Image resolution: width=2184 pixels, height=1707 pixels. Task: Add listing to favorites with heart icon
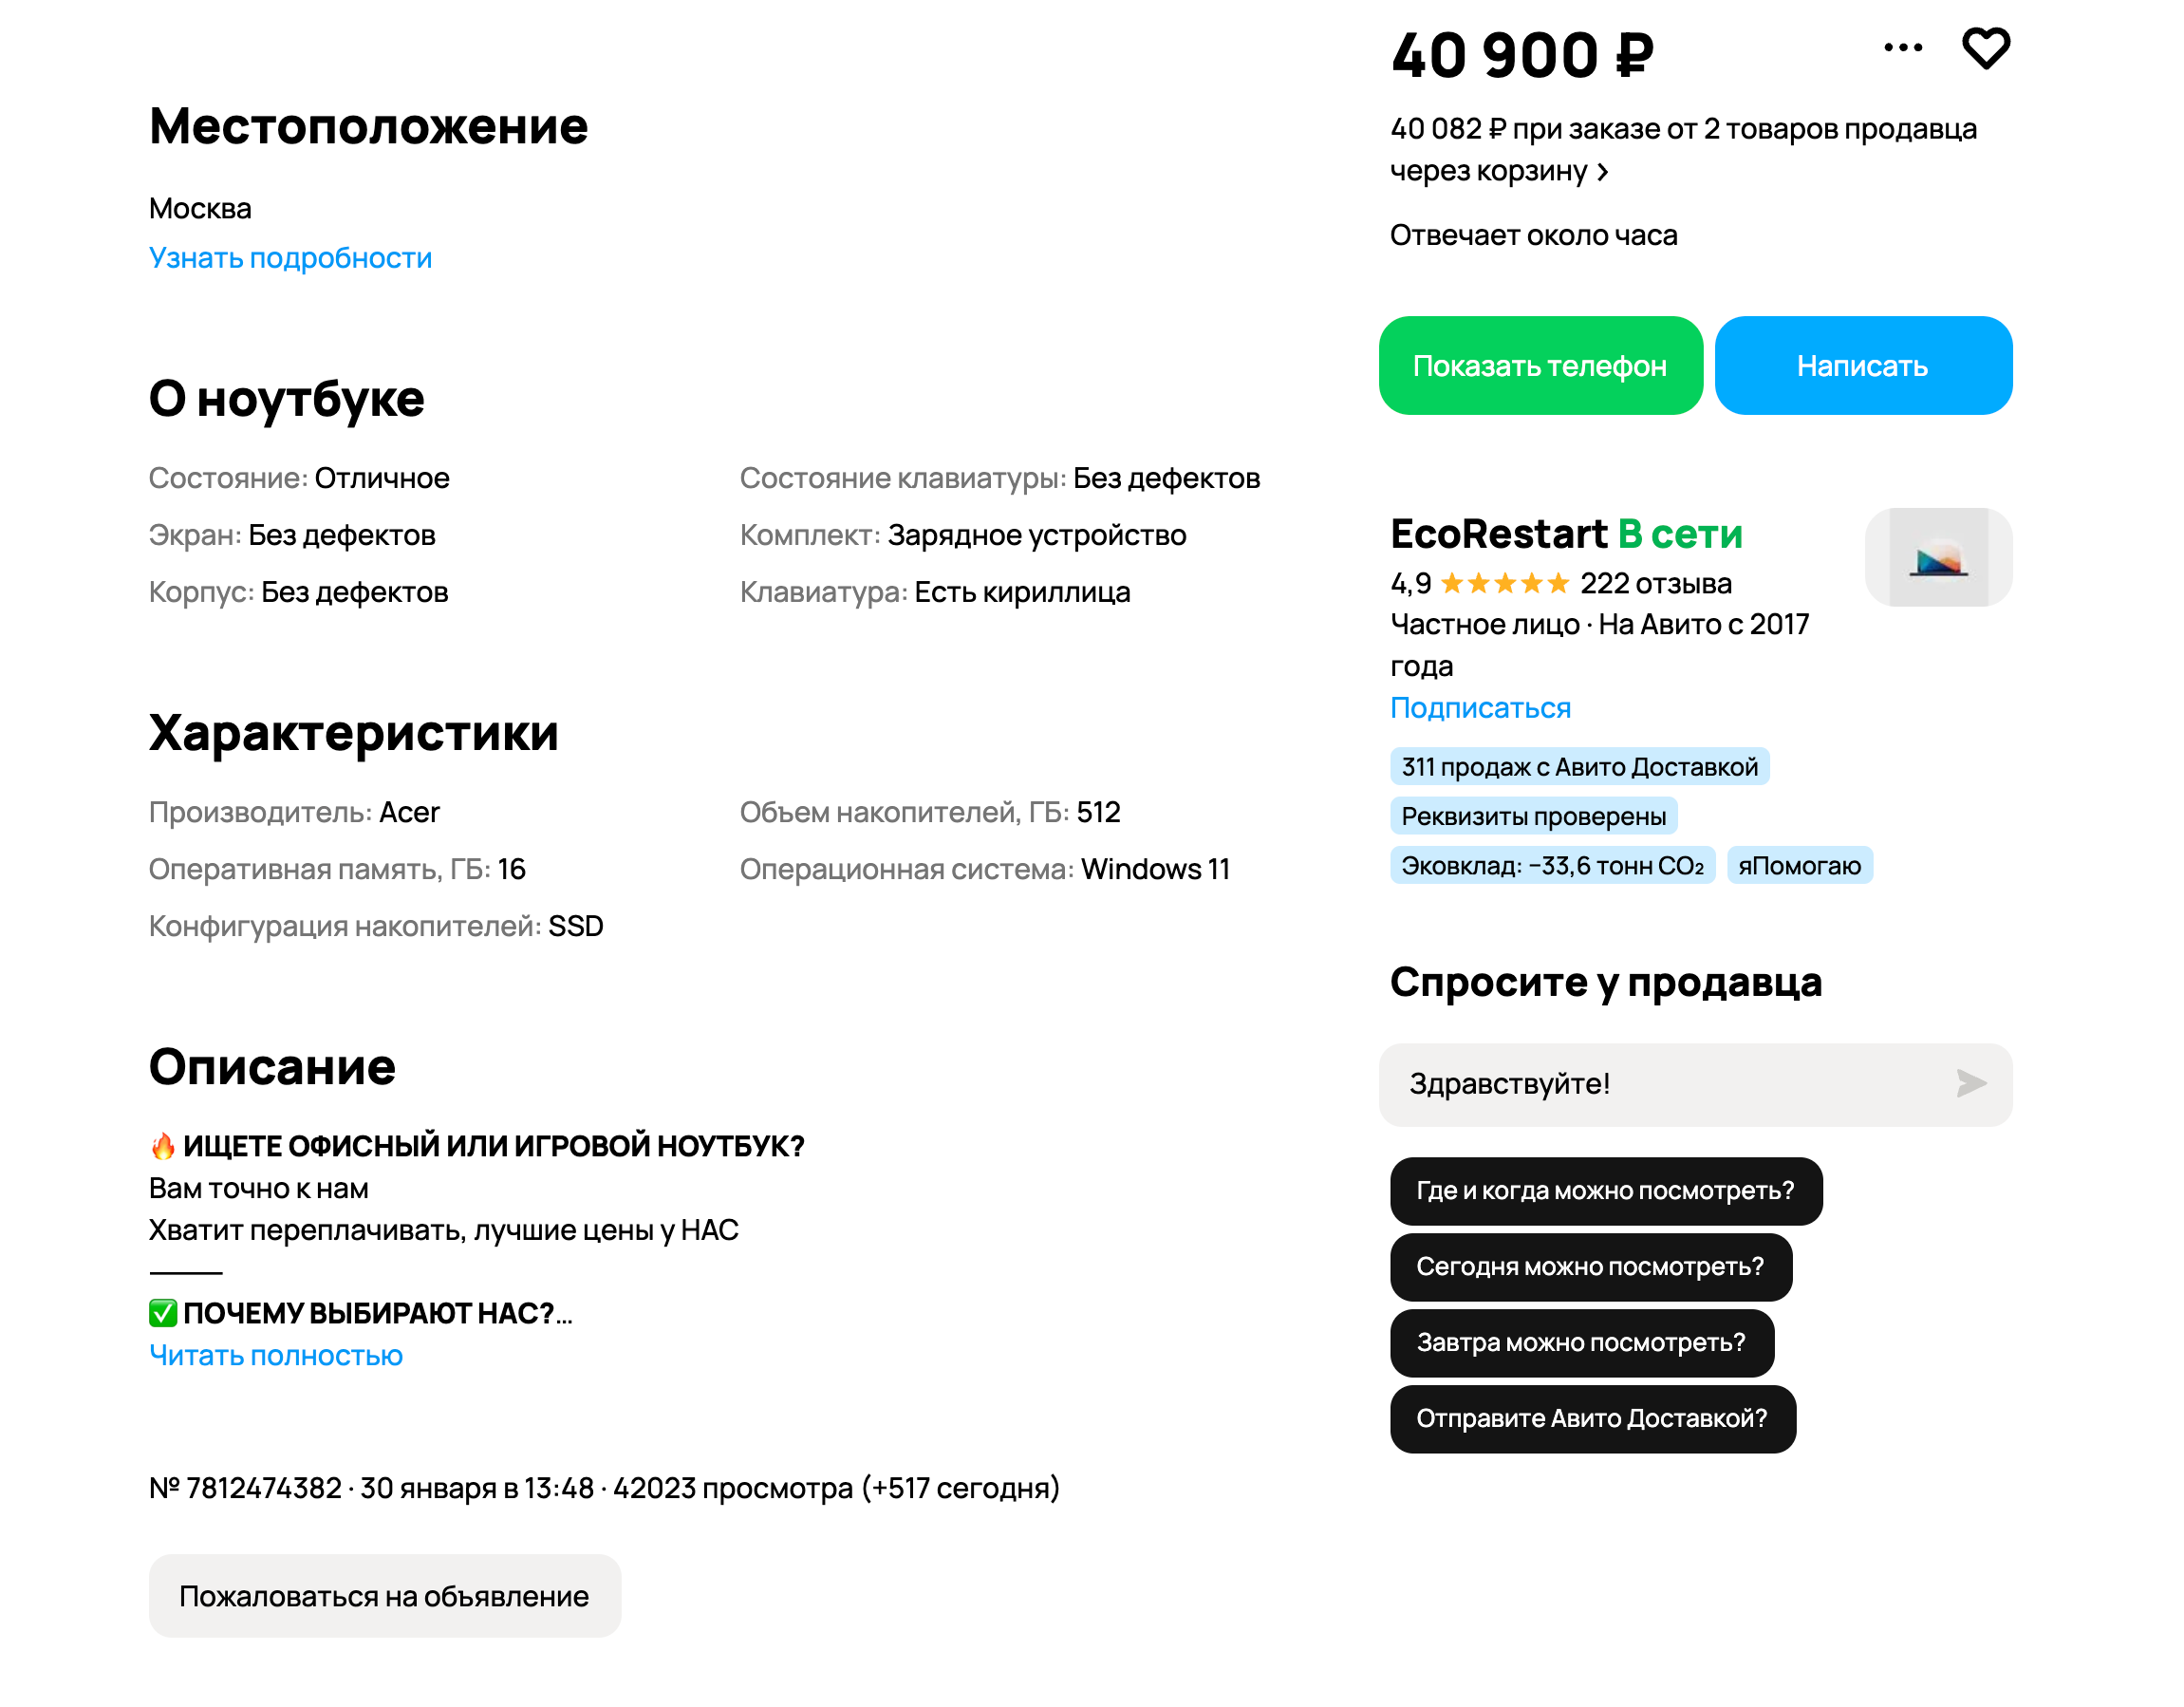tap(1985, 48)
